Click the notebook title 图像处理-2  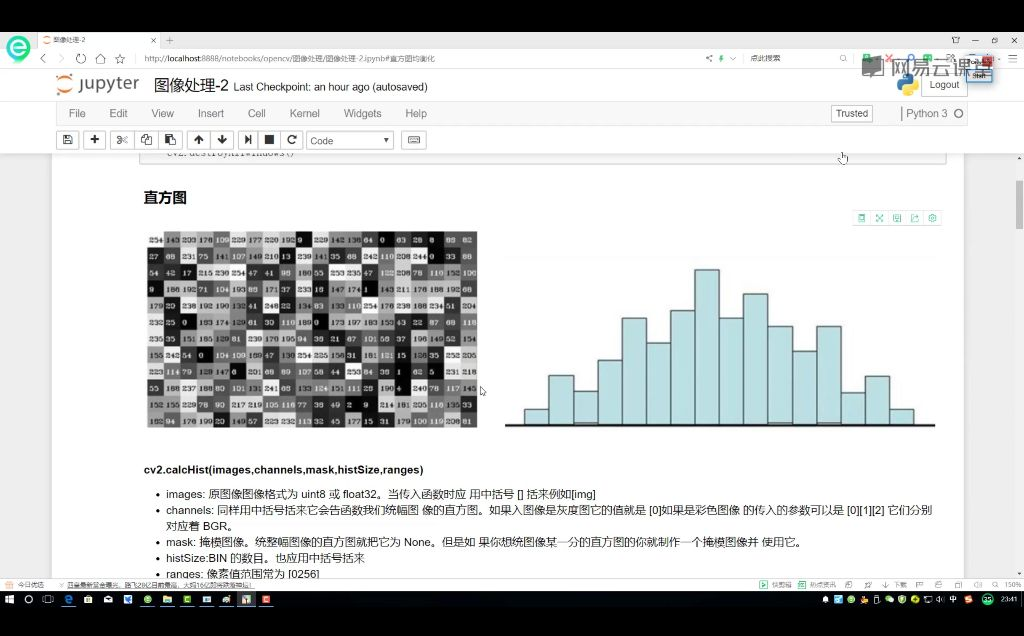[x=191, y=86]
